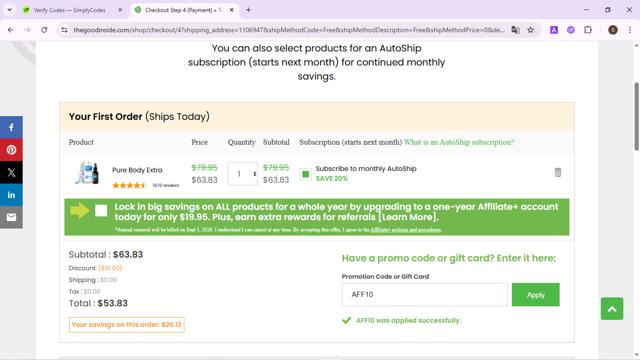Viewport: 640px width, 360px height.
Task: Click 'AFF10 was applied successfully' message
Action: [x=408, y=320]
